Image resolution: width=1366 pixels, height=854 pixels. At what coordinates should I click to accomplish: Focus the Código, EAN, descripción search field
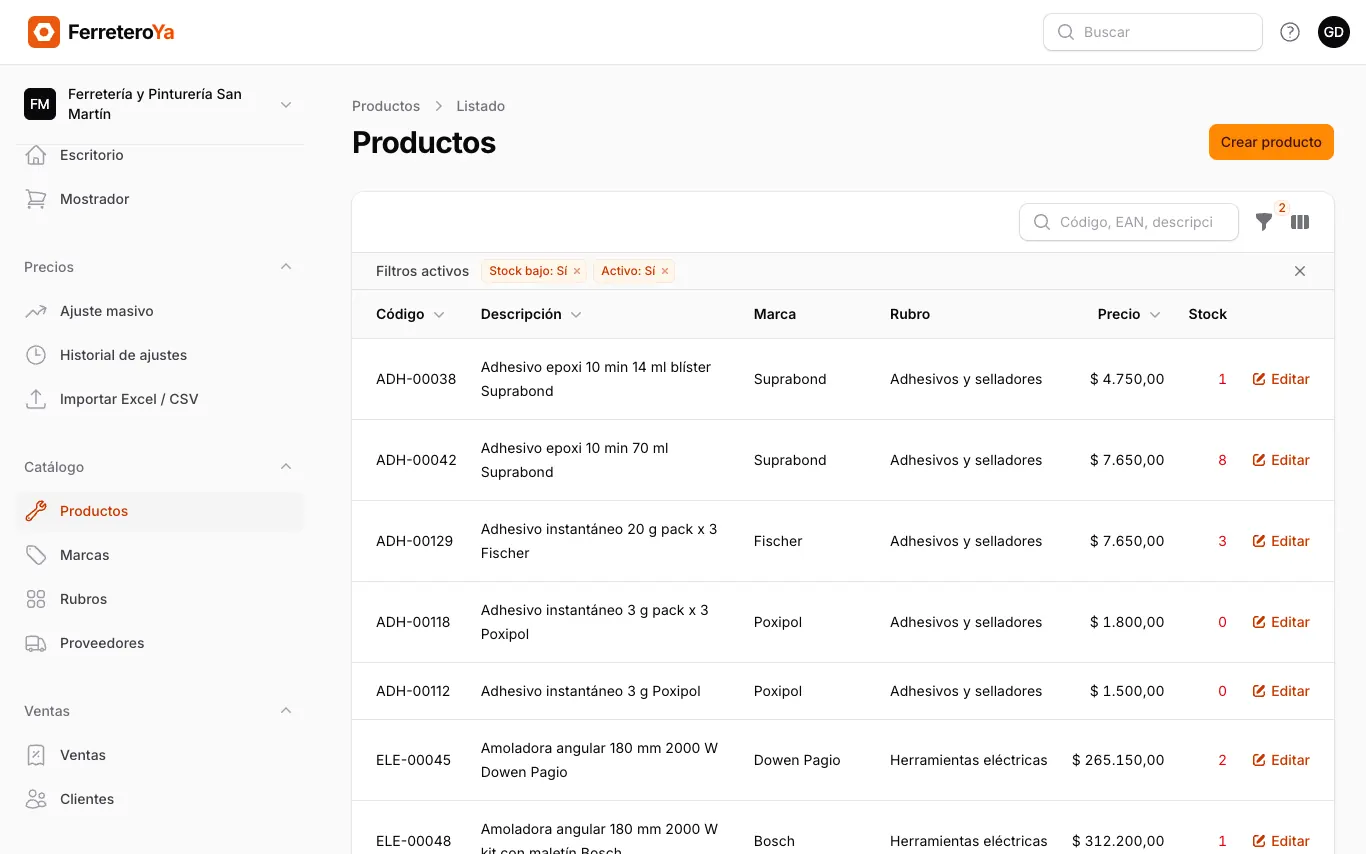coord(1129,222)
